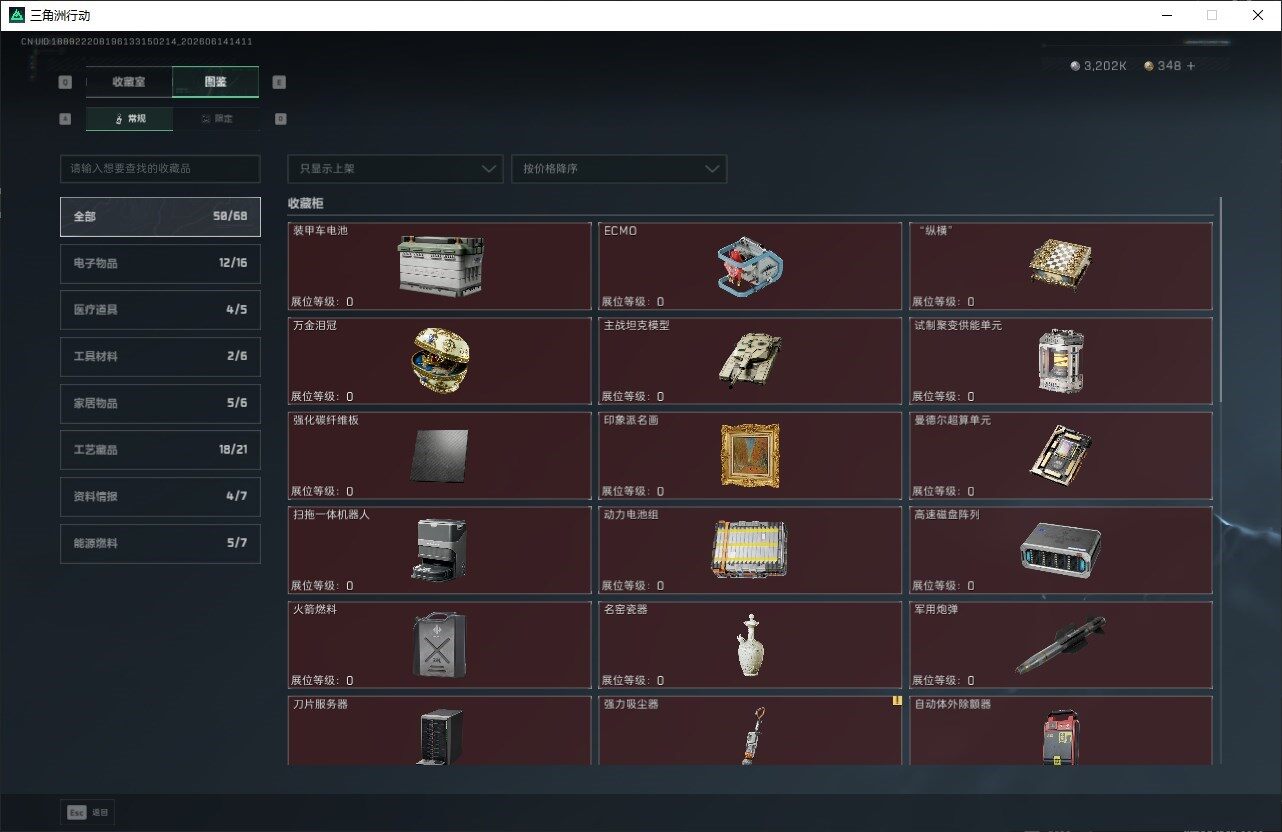The image size is (1282, 832).
Task: Click the yellow badge on 强力吸尘器 card
Action: point(897,701)
